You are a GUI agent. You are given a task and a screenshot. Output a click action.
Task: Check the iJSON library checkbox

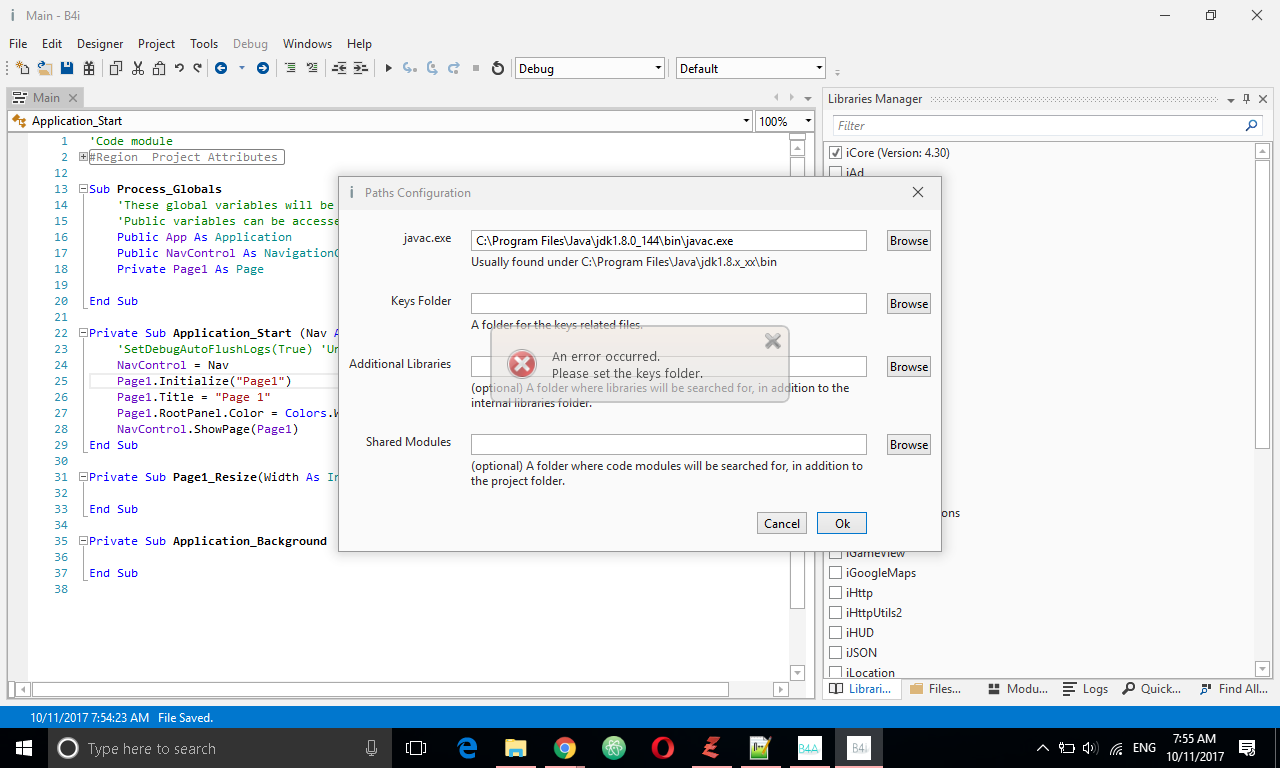click(x=835, y=653)
